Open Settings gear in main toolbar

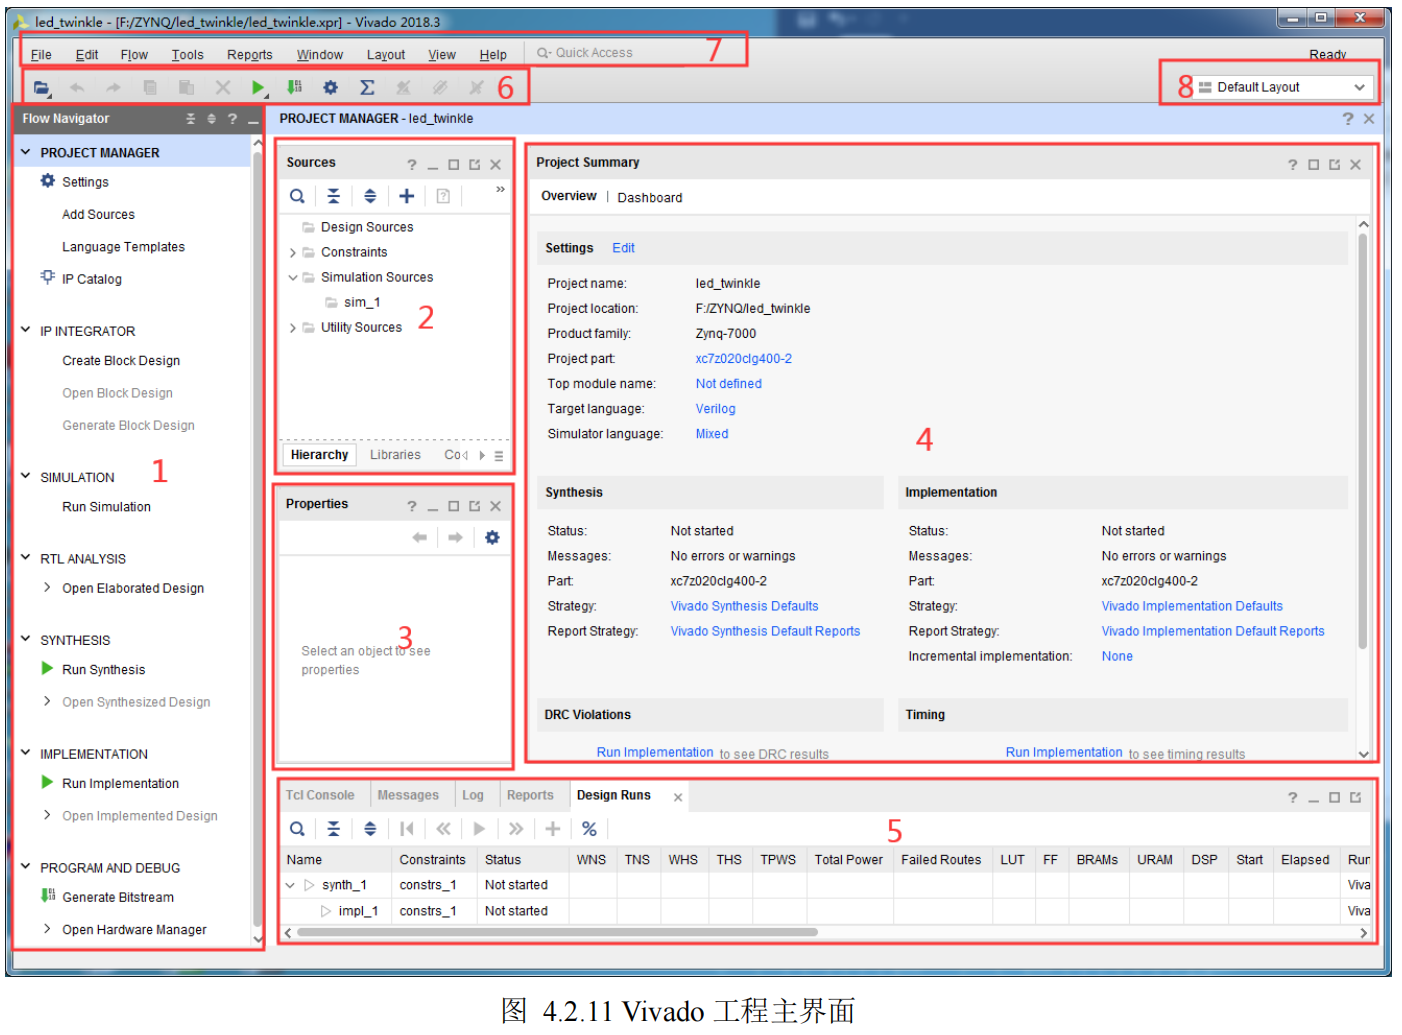click(331, 88)
